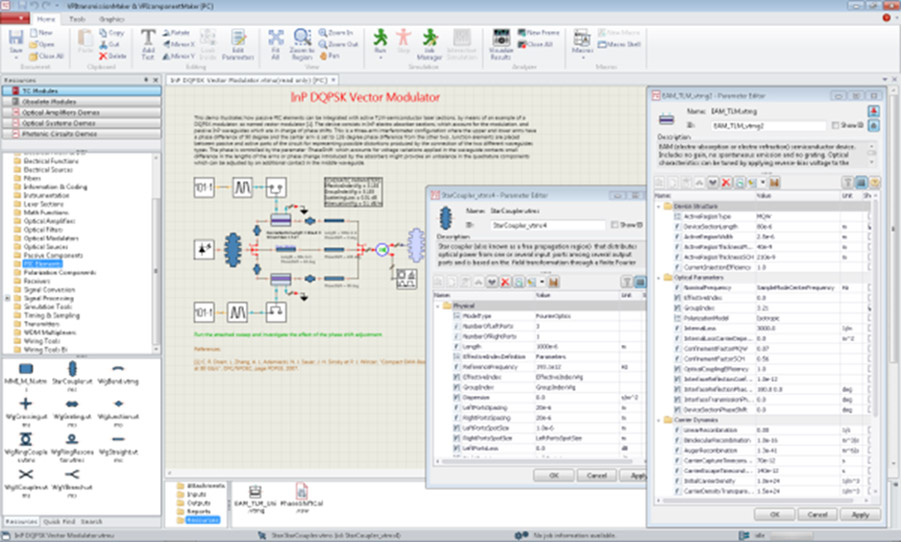Click the Add Text tool

coord(148,42)
